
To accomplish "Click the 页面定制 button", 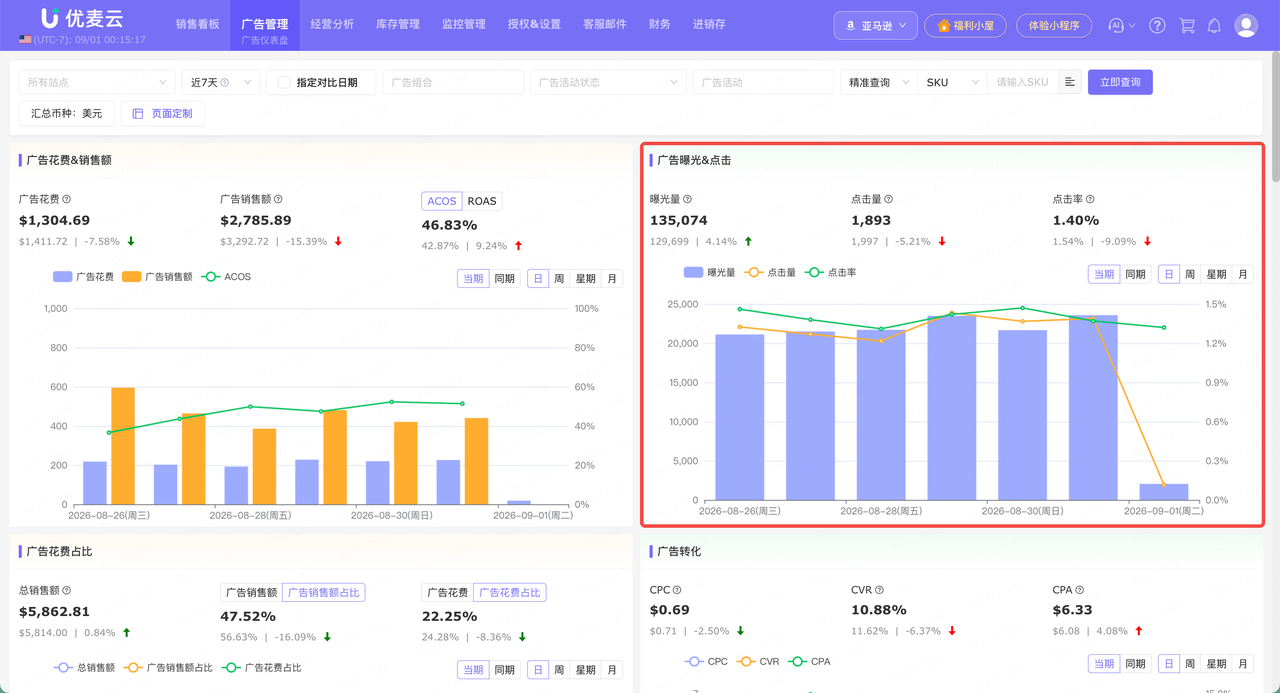I will [162, 114].
